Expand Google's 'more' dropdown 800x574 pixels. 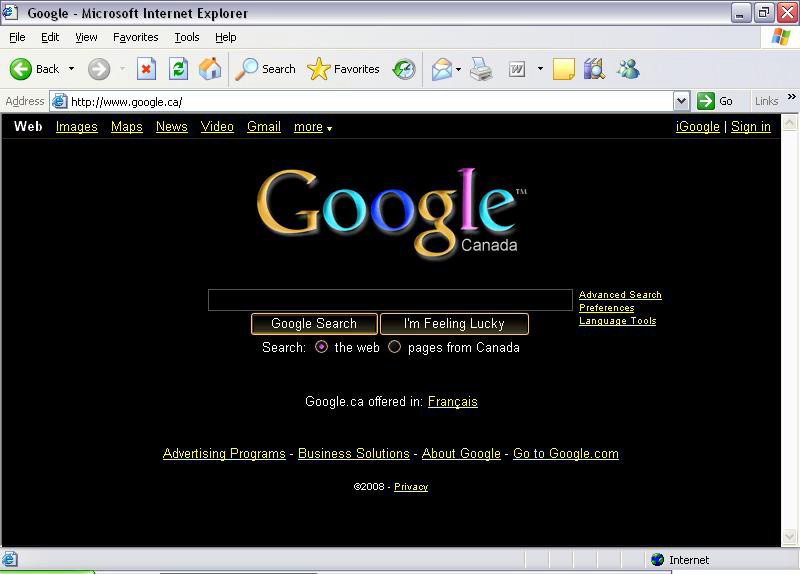click(313, 127)
